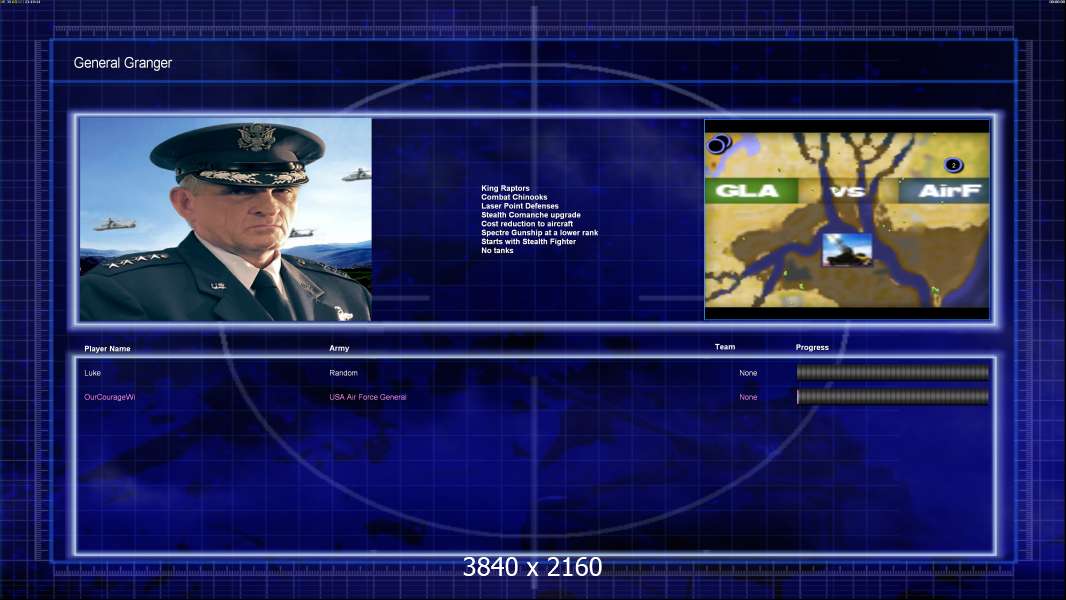Click the 'No tanks' text line

[498, 250]
